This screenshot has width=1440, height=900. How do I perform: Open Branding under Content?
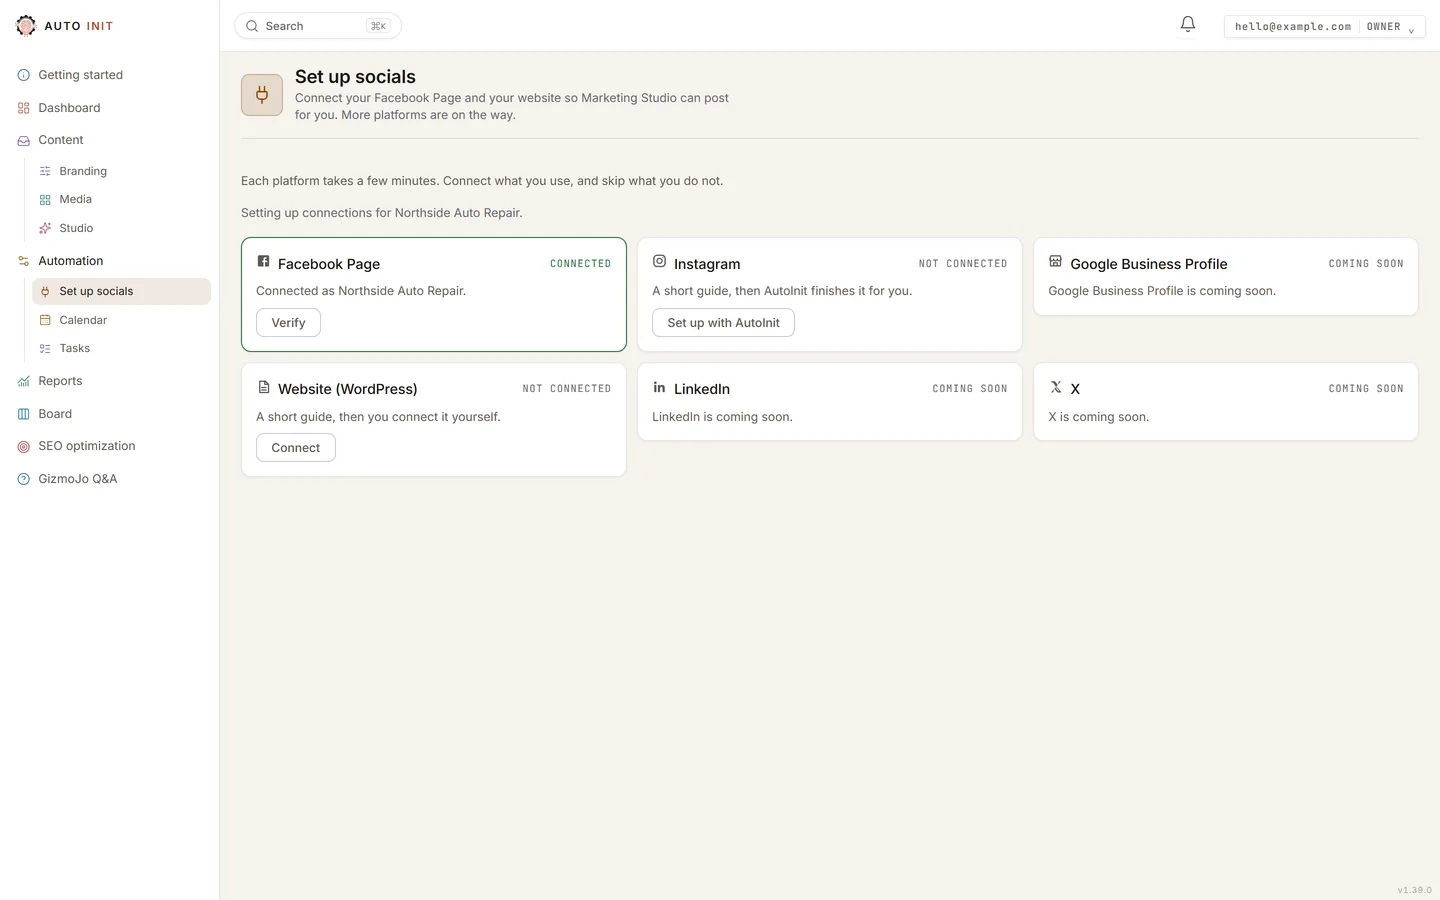coord(121,171)
